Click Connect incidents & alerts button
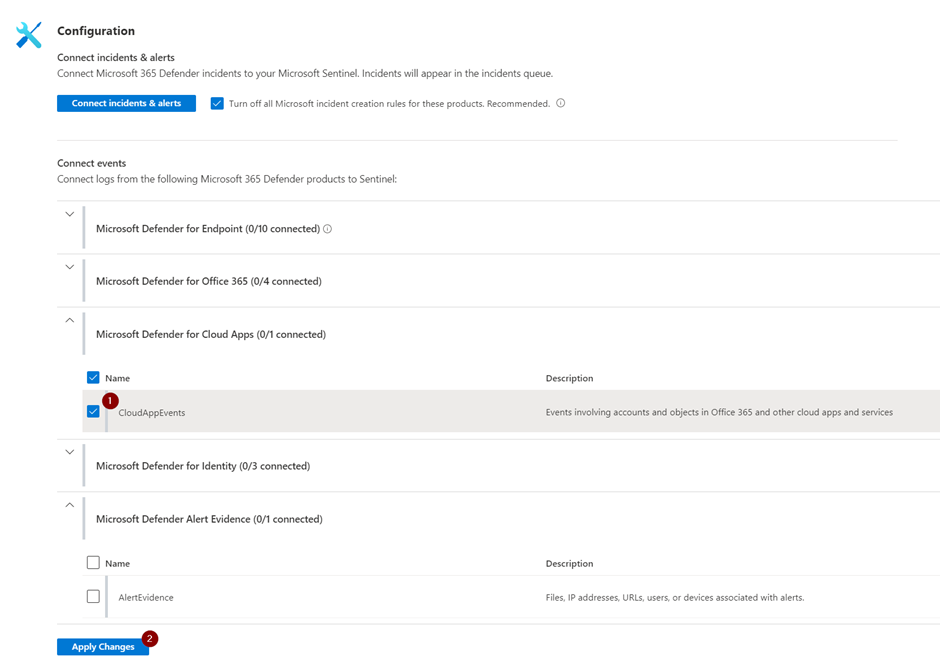Image resolution: width=940 pixels, height=665 pixels. pyautogui.click(x=126, y=103)
